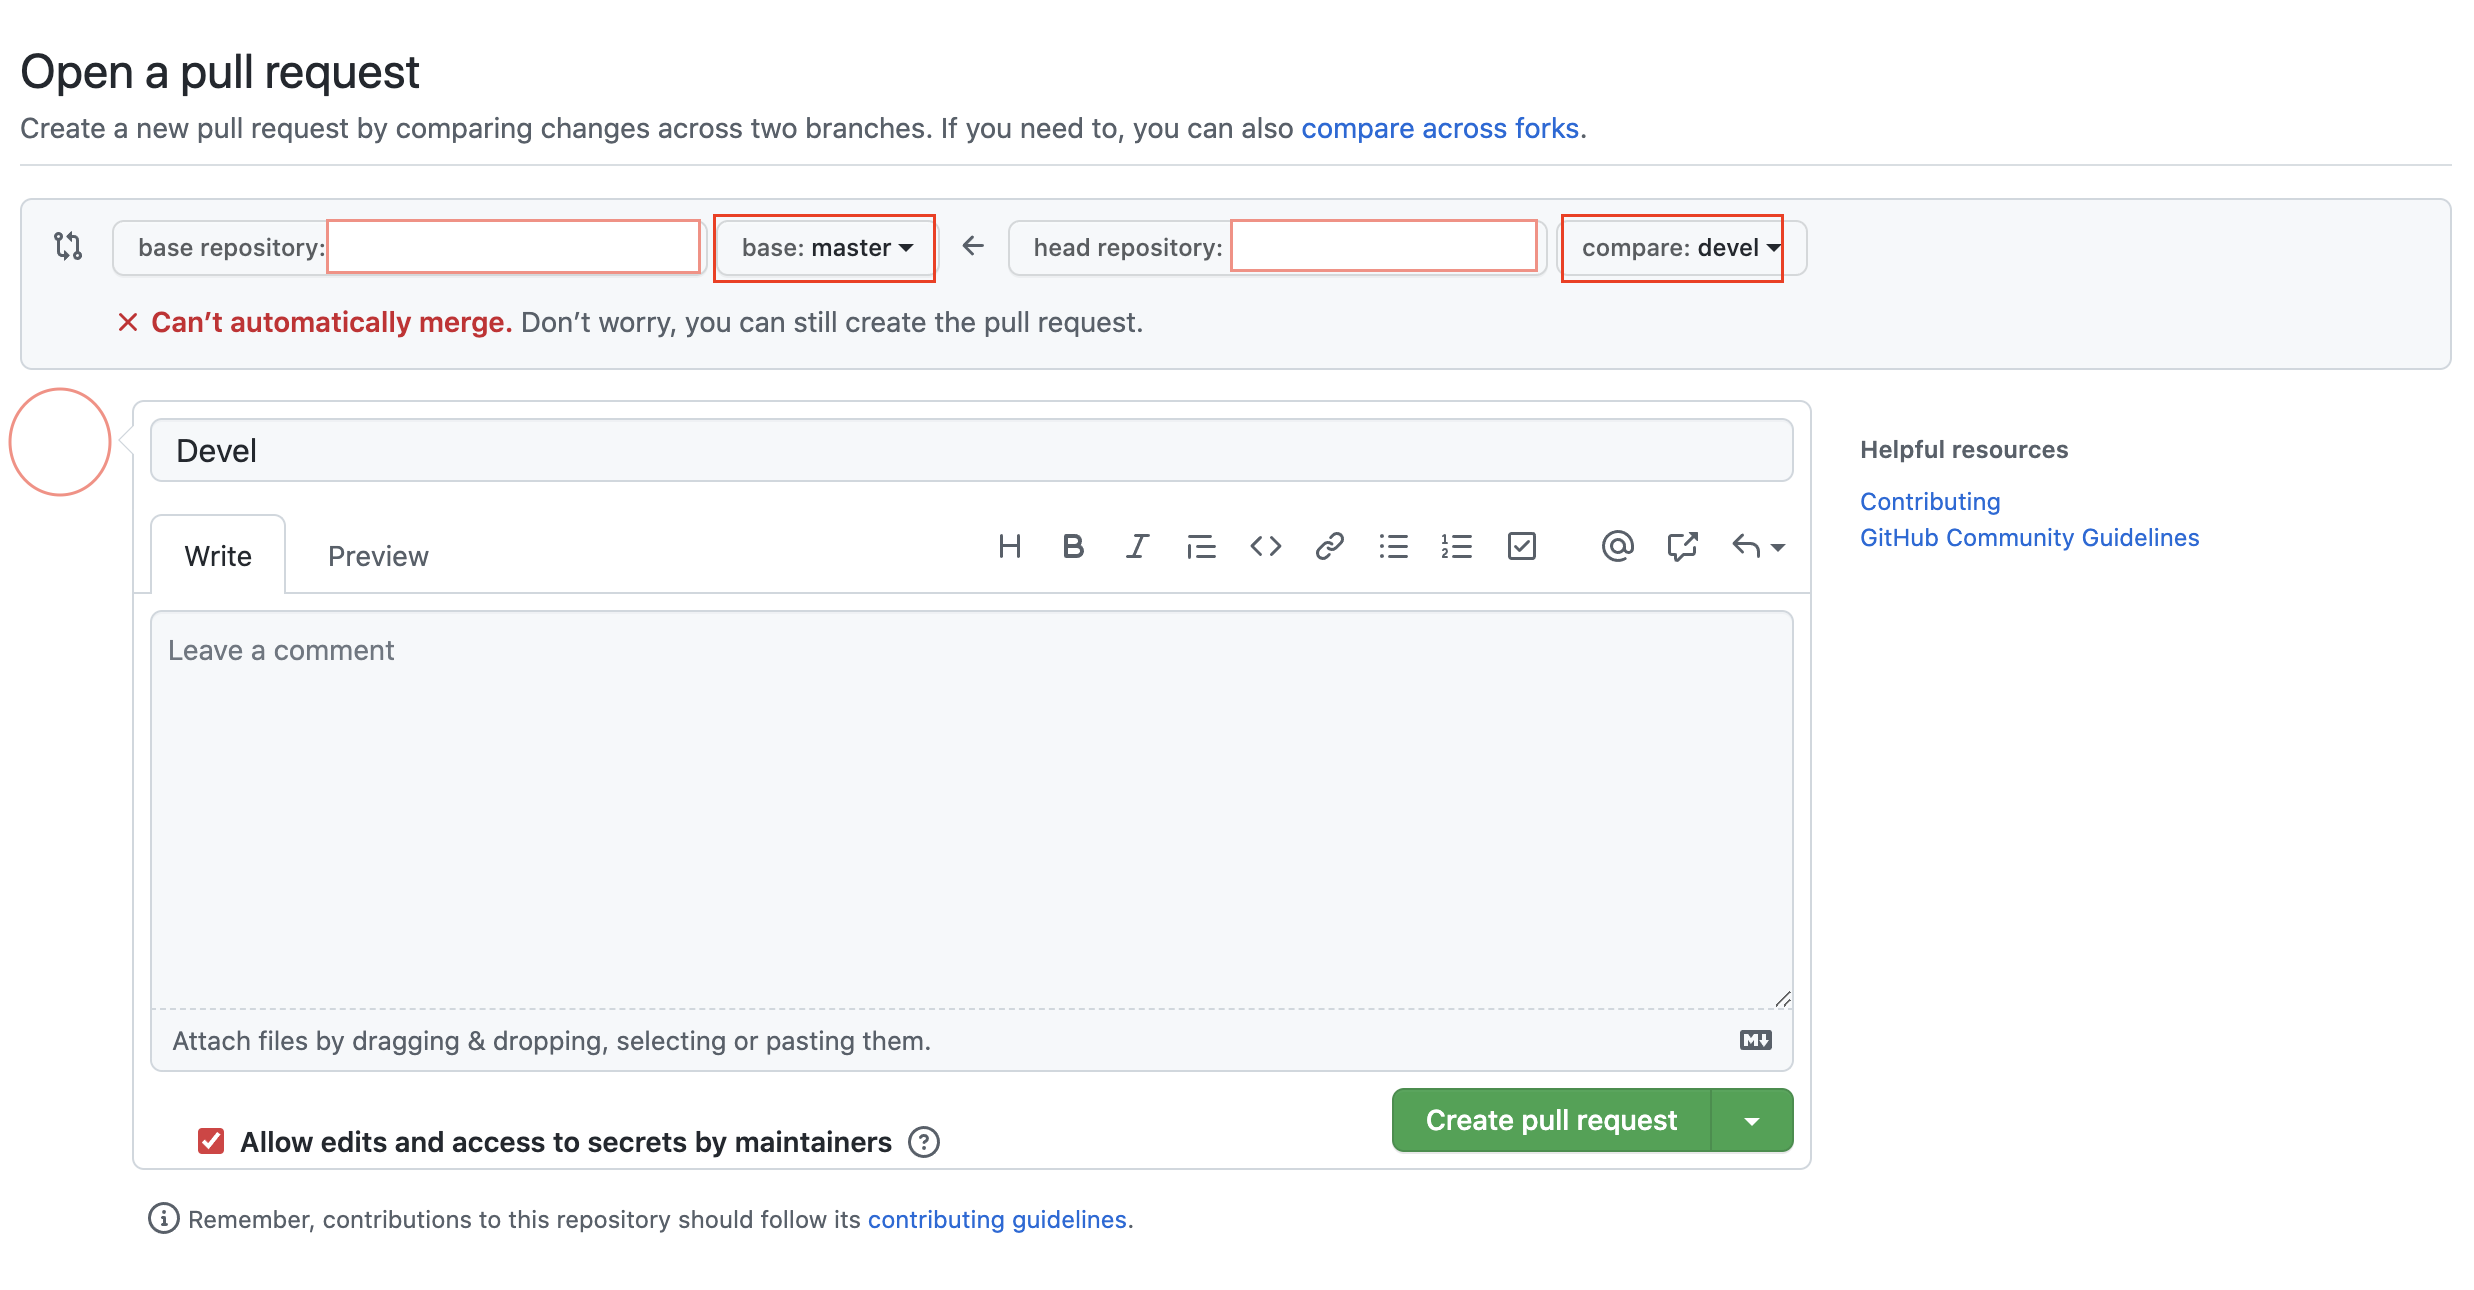Switch to the Preview tab

tap(378, 556)
